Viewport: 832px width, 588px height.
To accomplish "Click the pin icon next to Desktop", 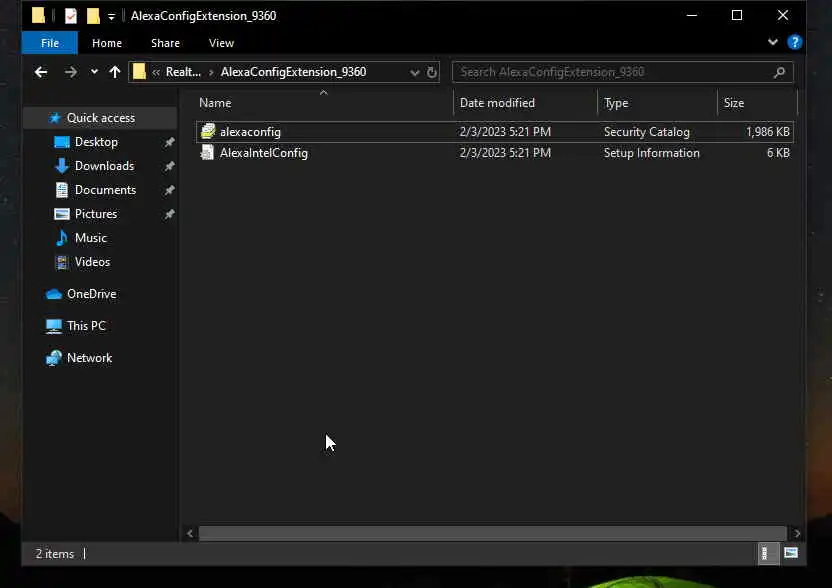I will 169,142.
